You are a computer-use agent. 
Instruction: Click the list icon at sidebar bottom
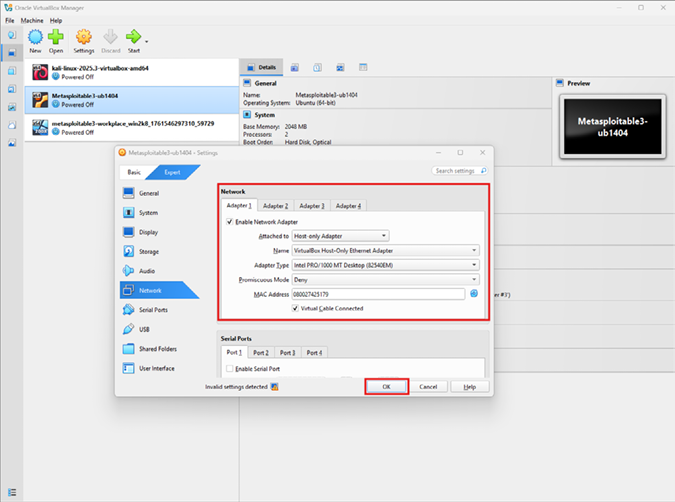12,492
